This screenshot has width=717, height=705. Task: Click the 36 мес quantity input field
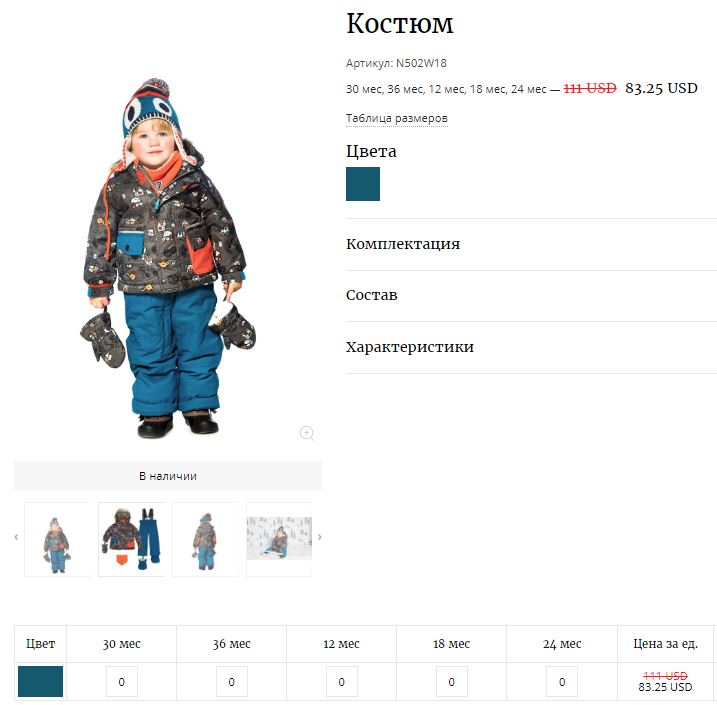pos(232,681)
